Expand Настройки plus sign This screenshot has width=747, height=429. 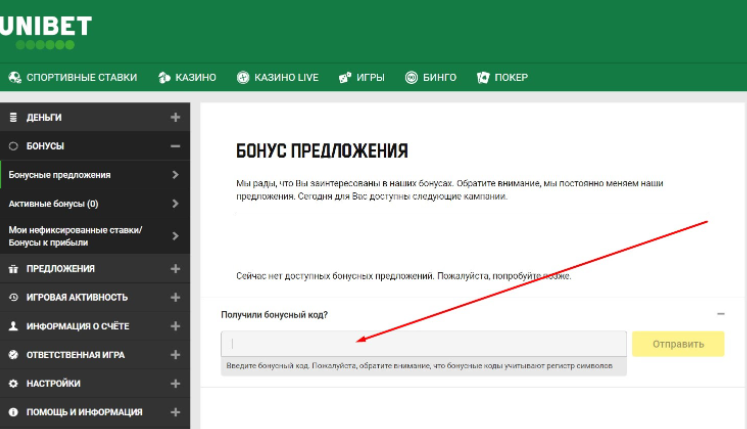pos(175,383)
